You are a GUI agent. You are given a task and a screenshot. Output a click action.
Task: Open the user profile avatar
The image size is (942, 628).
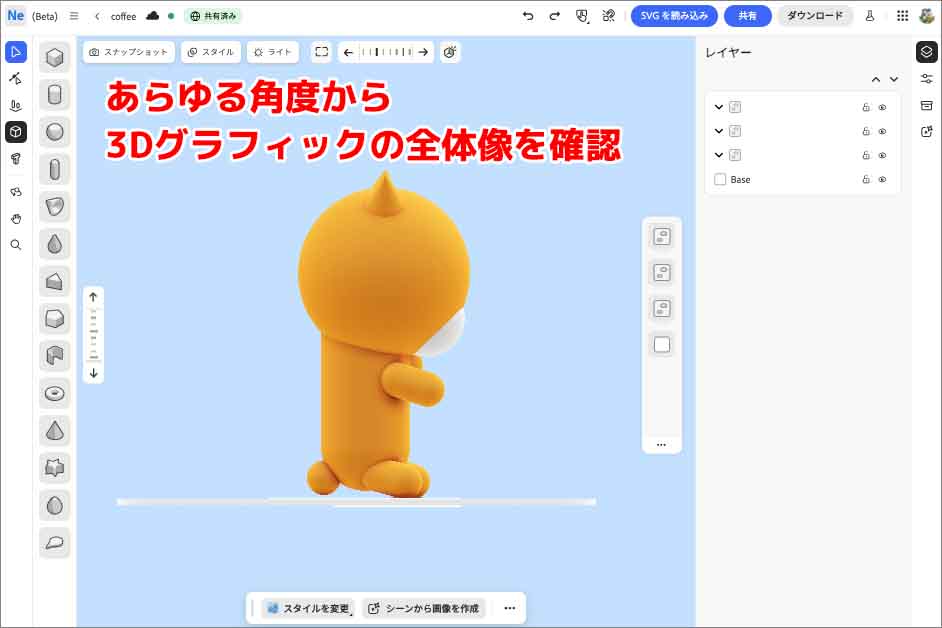pyautogui.click(x=927, y=16)
